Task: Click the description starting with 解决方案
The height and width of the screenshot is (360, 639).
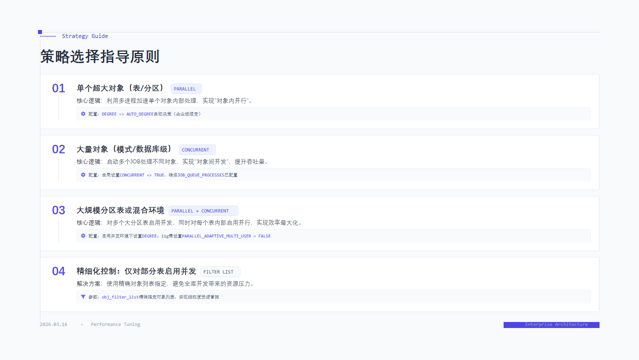Action: coord(165,284)
